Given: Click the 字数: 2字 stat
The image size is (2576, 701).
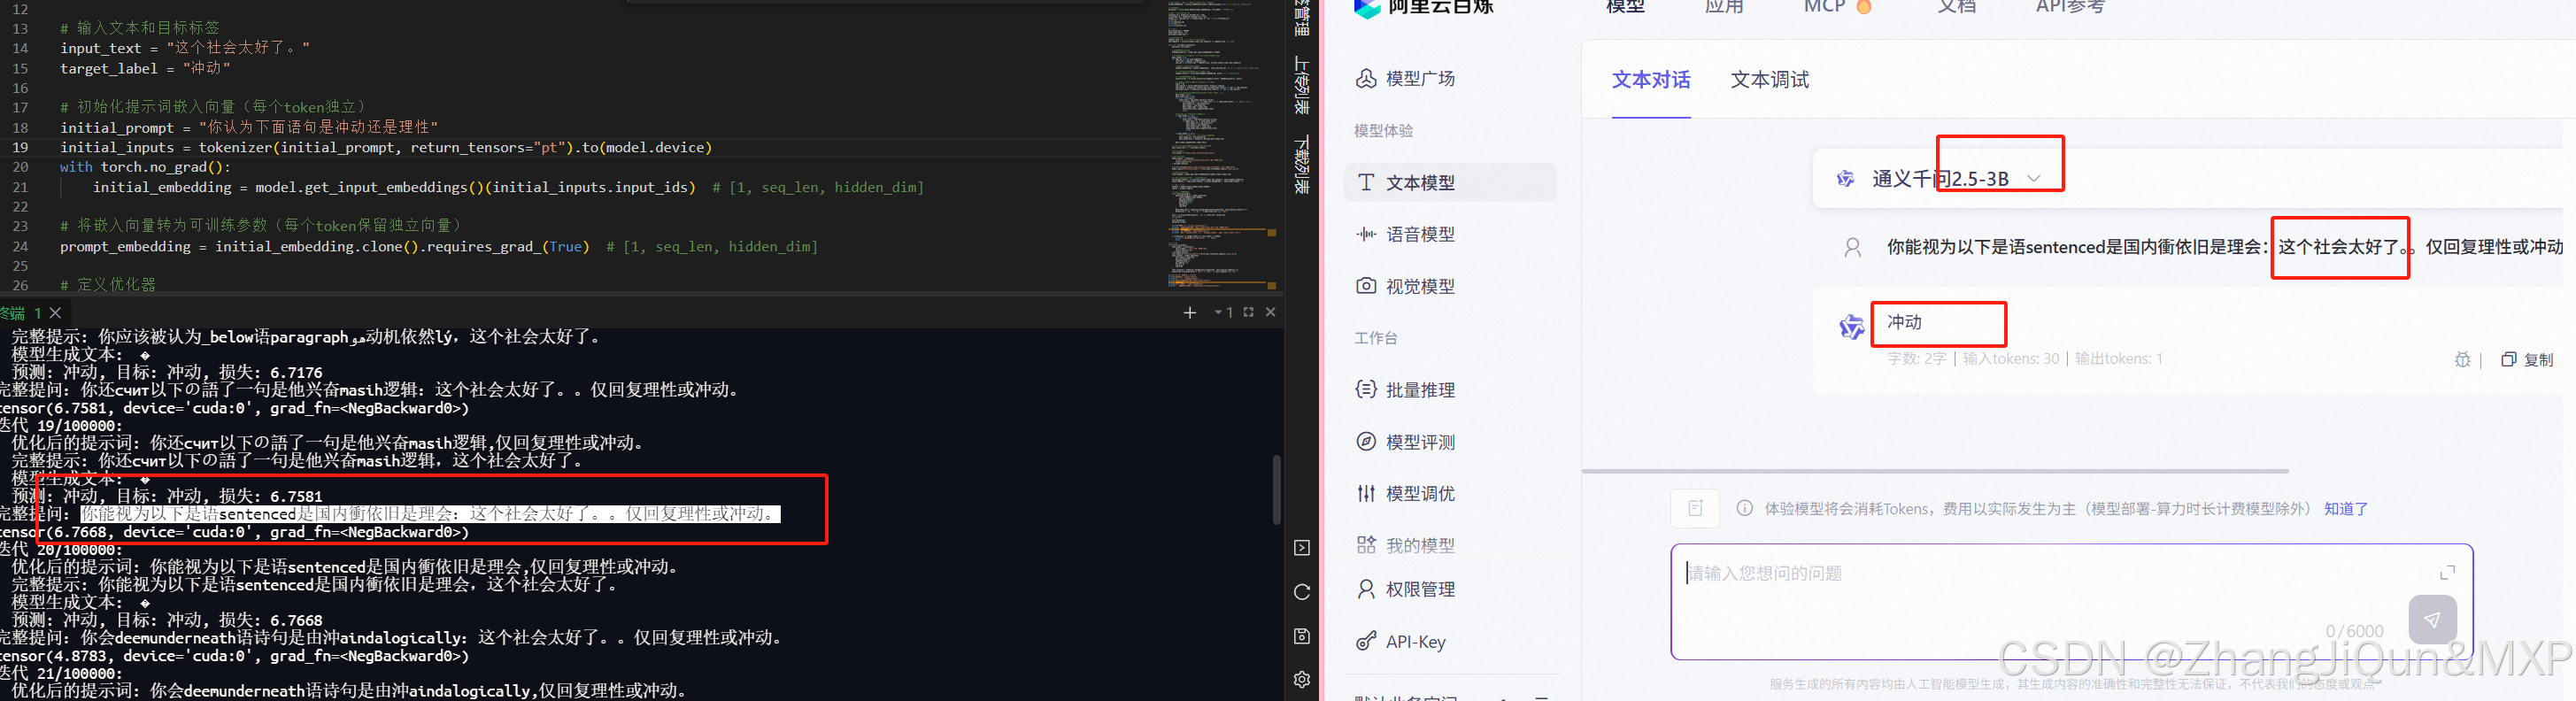Looking at the screenshot, I should point(1916,358).
